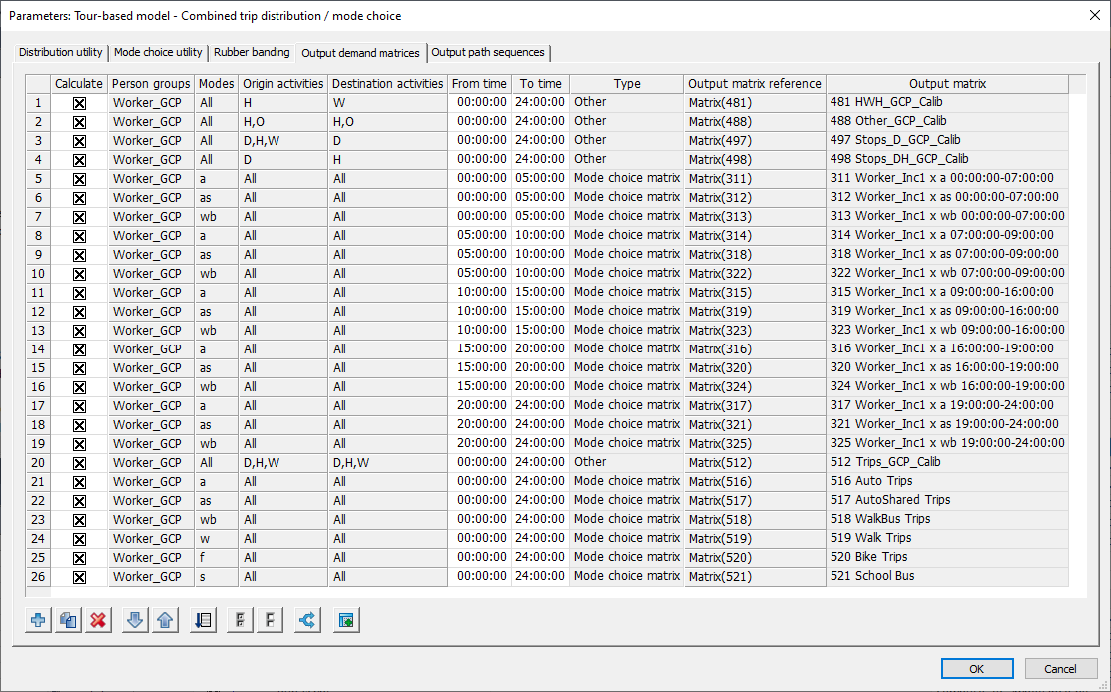This screenshot has width=1111, height=692.
Task: Click the check all boxes icon
Action: [241, 620]
